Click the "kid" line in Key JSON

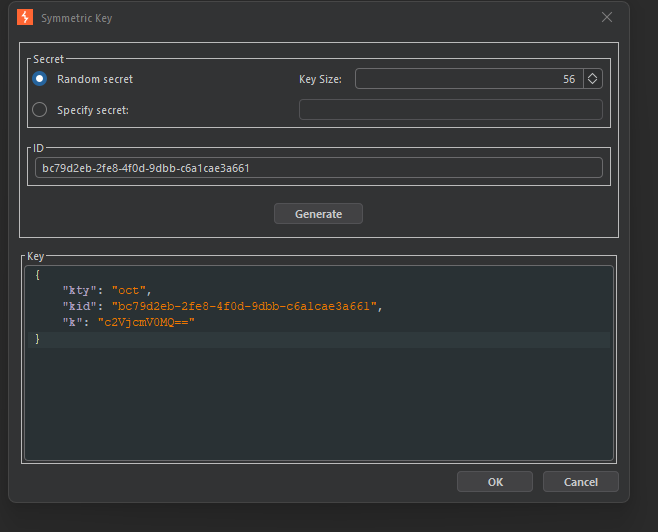pyautogui.click(x=222, y=306)
